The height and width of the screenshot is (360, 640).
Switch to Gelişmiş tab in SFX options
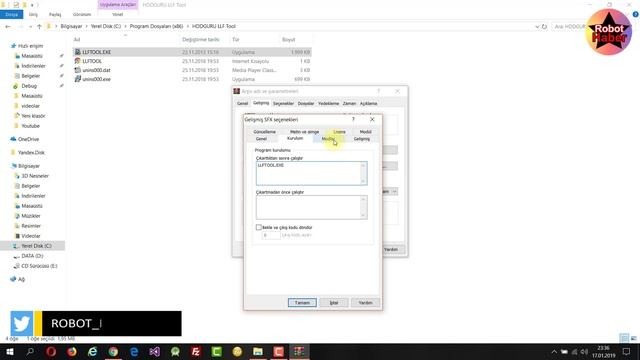click(x=362, y=139)
